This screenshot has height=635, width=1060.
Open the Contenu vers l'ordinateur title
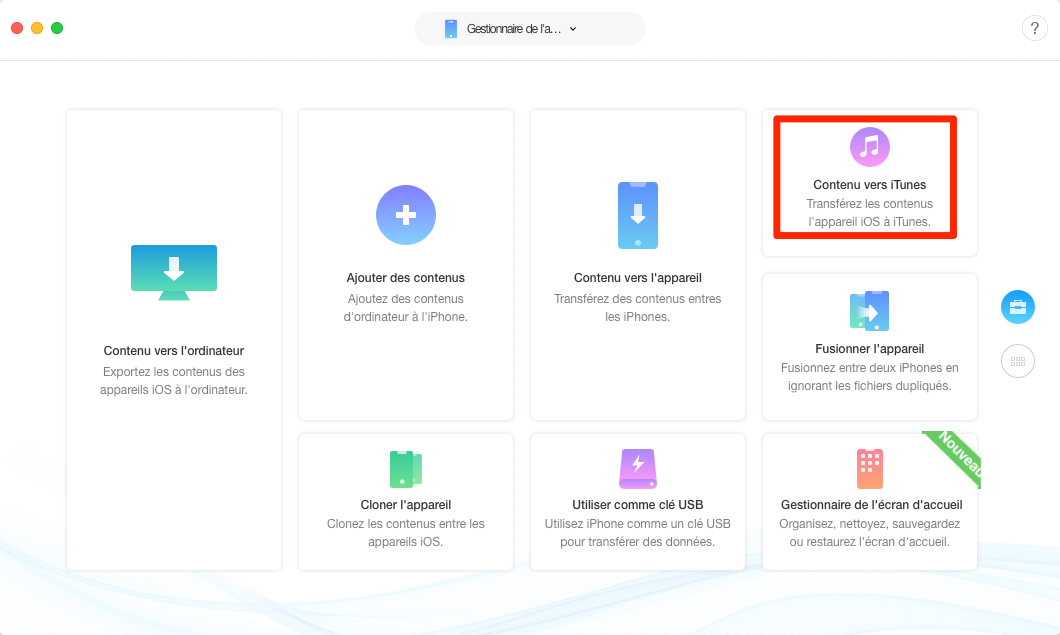tap(174, 350)
